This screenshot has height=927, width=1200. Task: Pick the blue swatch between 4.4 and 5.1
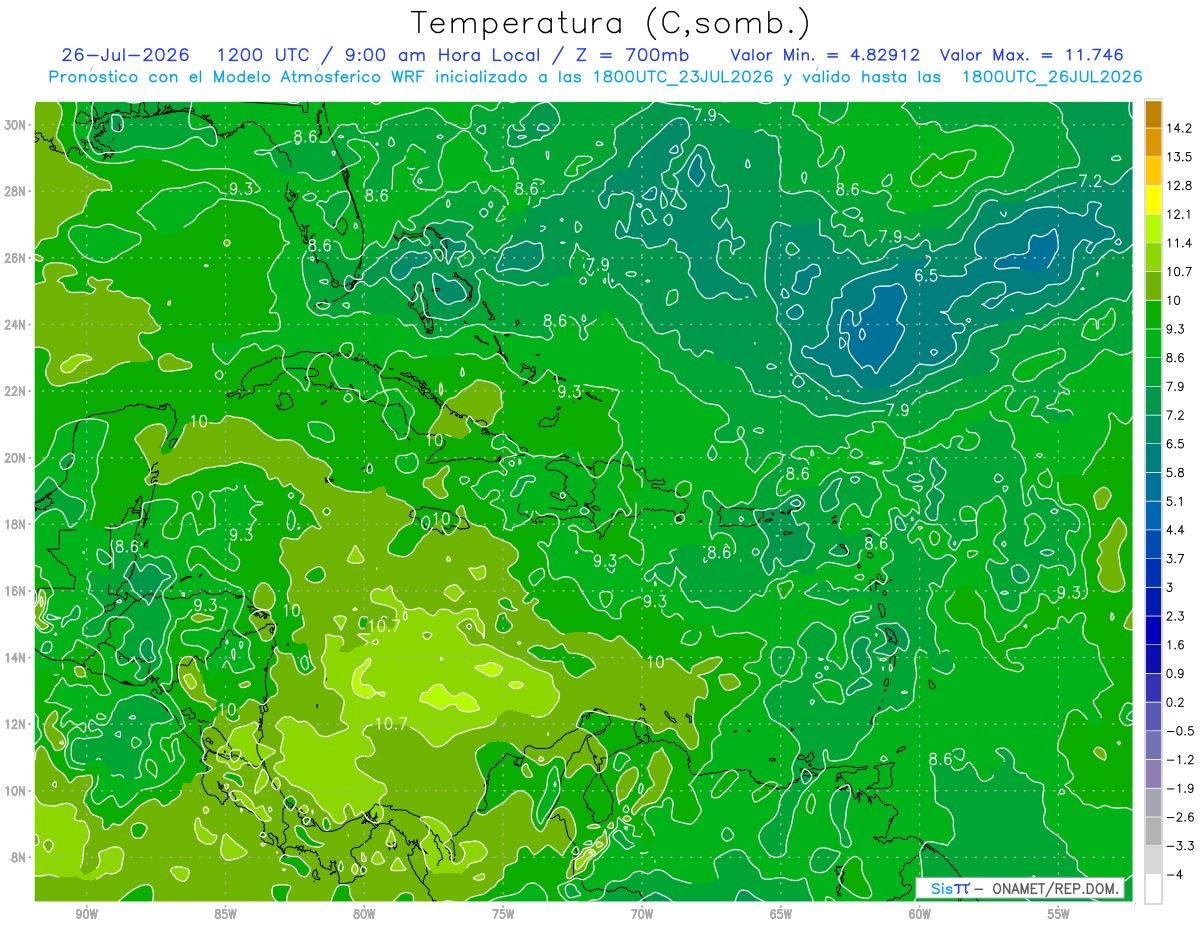(1154, 515)
